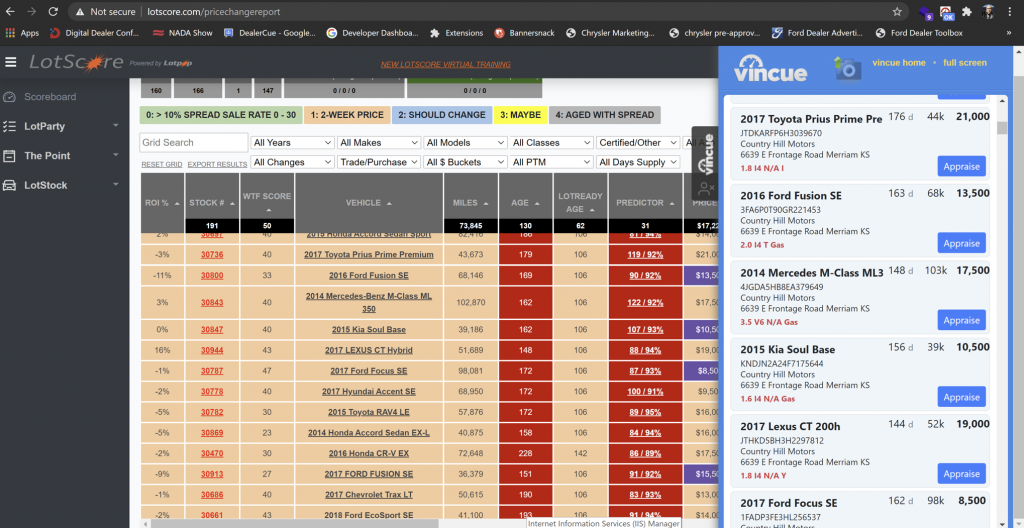The width and height of the screenshot is (1024, 528).
Task: Select the 1: 2-Week Price tab
Action: (x=347, y=115)
